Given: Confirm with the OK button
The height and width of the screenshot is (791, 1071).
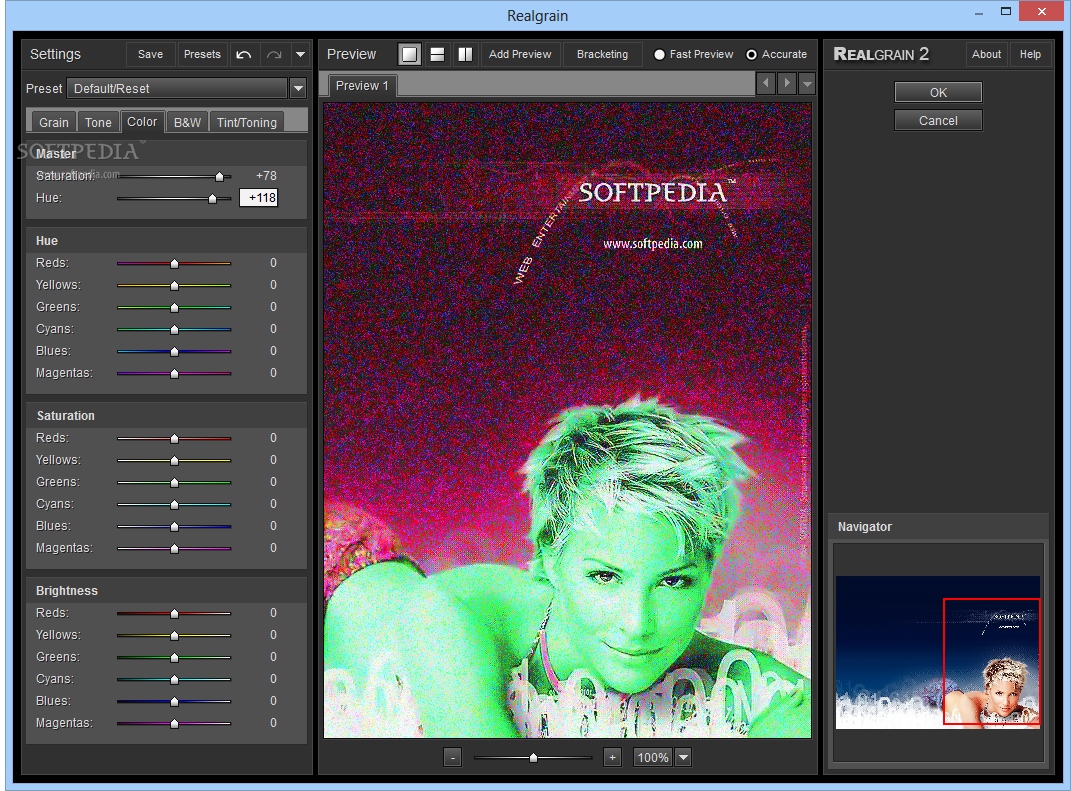Looking at the screenshot, I should (938, 92).
